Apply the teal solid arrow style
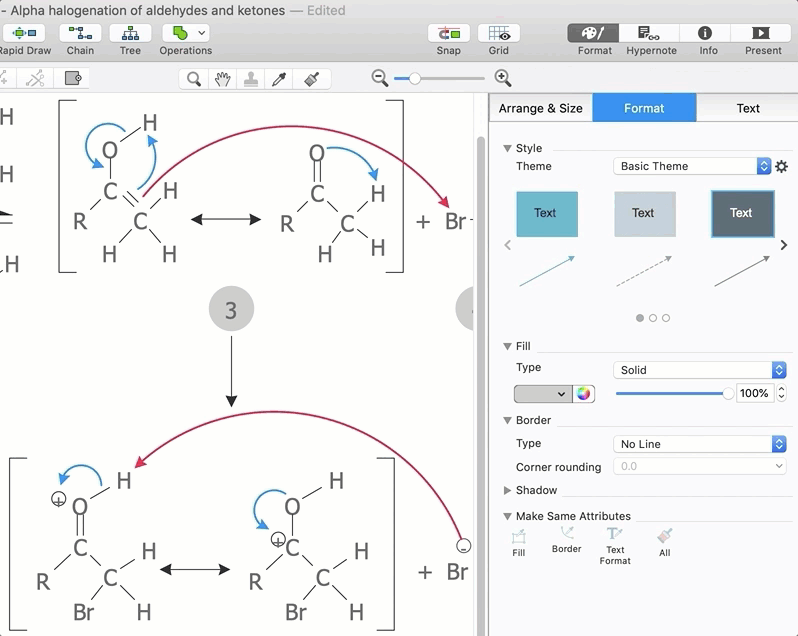Viewport: 798px width, 636px height. 547,271
